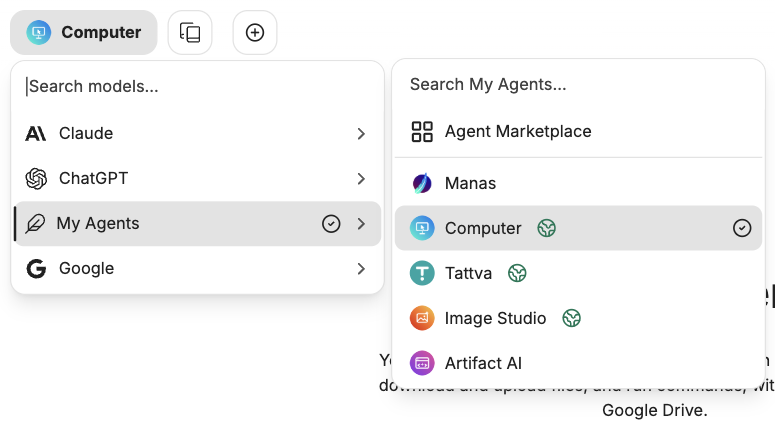The image size is (775, 425).
Task: Expand the My Agents submenu chevron
Action: pos(361,223)
